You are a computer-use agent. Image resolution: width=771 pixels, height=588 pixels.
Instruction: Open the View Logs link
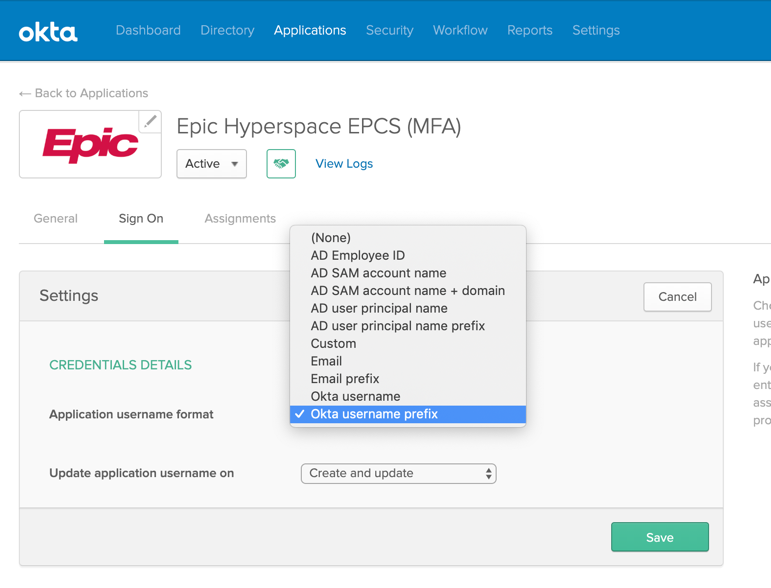[344, 164]
